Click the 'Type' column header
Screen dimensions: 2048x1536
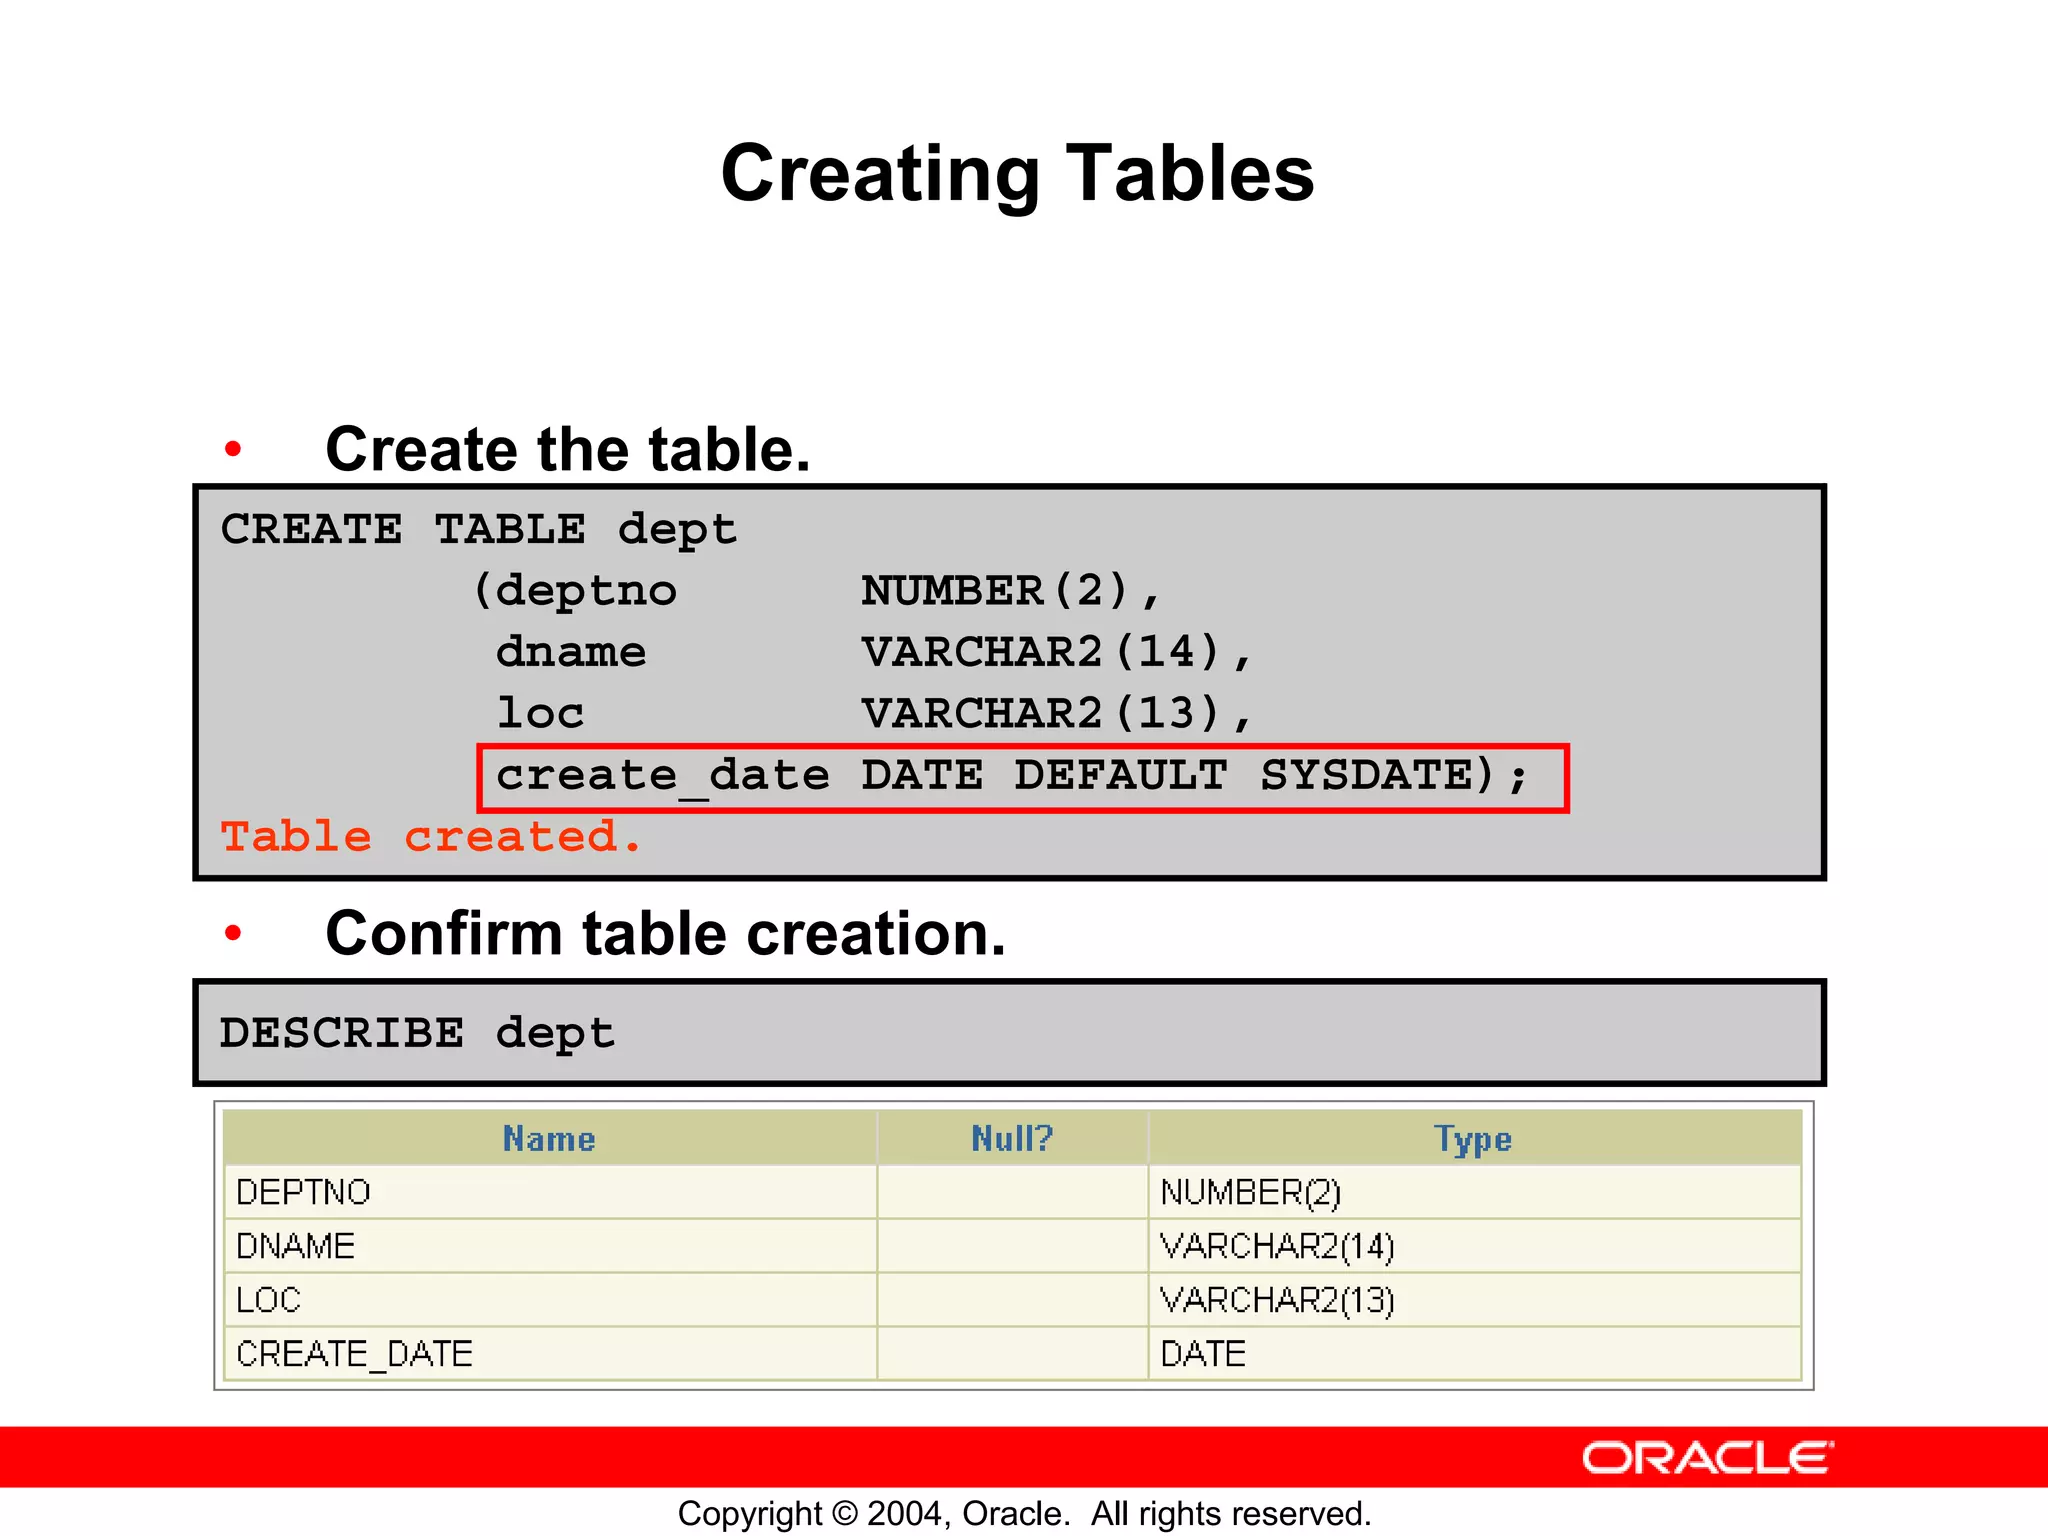point(1472,1138)
